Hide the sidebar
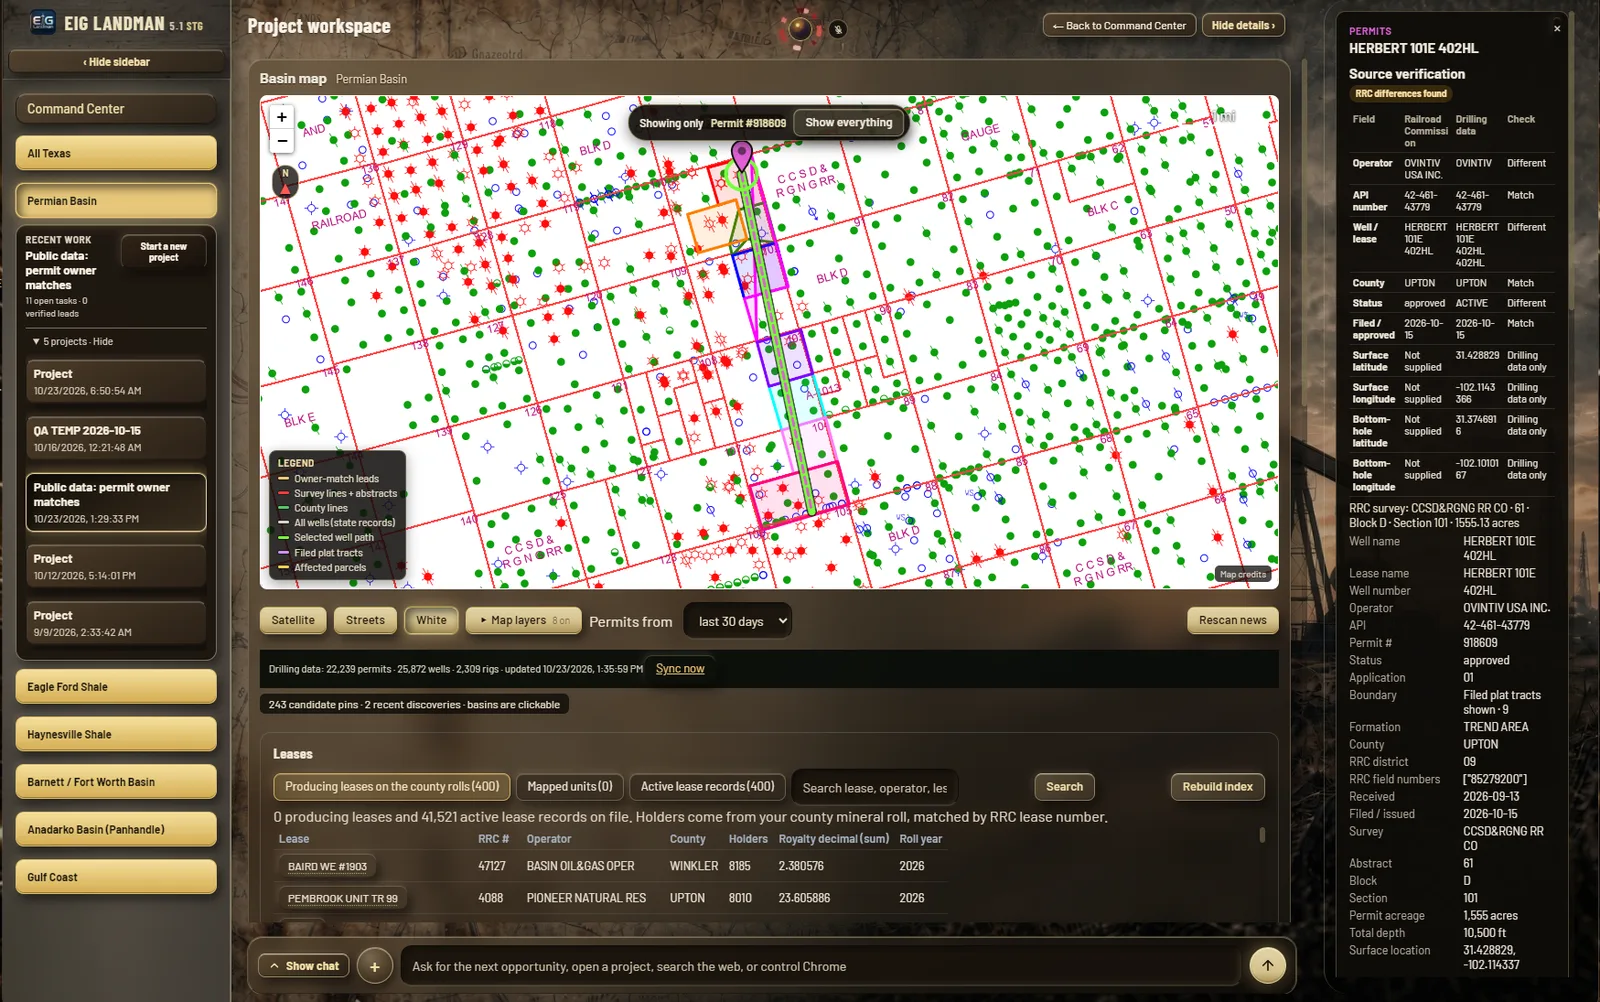The width and height of the screenshot is (1600, 1002). (x=116, y=62)
